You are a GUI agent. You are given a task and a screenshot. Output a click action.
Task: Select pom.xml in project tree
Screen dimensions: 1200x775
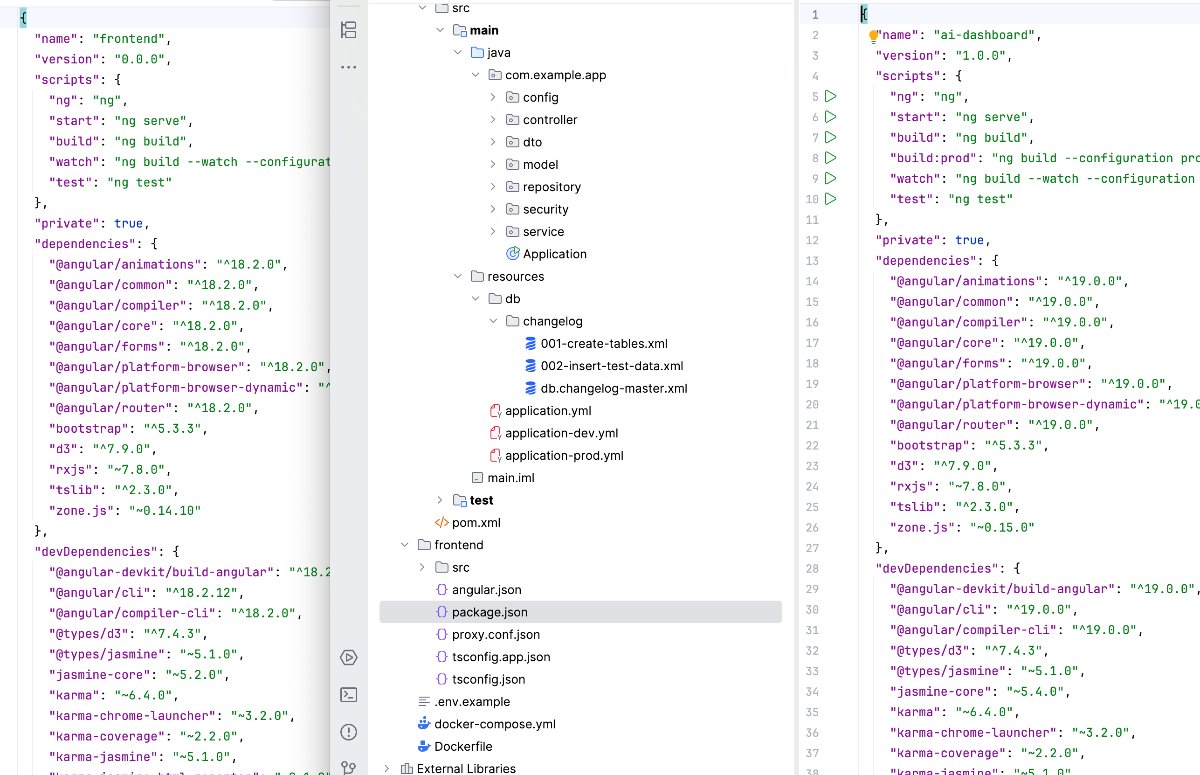click(x=475, y=522)
